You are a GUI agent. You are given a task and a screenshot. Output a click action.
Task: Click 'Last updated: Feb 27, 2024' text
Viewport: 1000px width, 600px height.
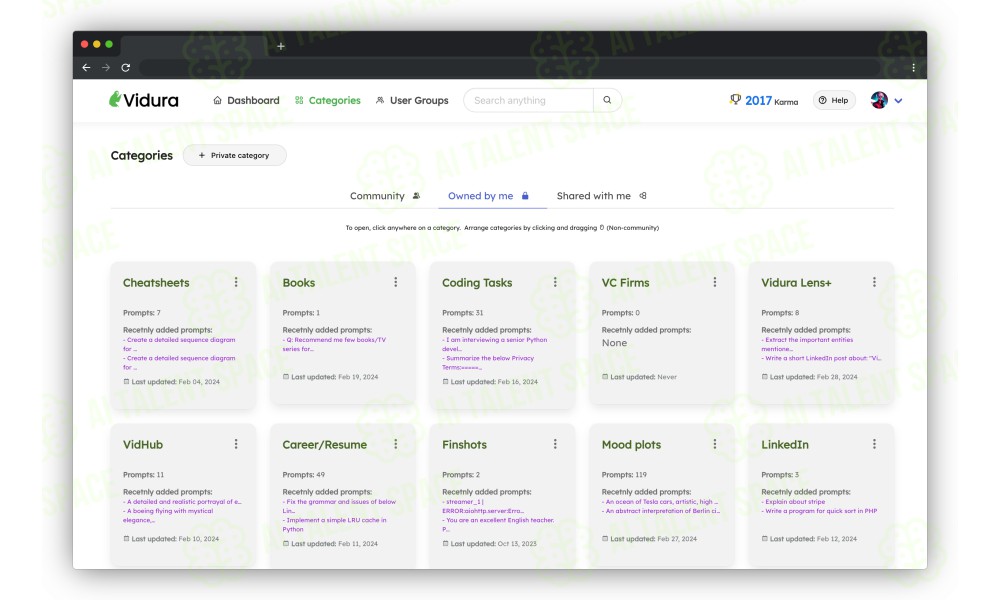click(x=649, y=539)
